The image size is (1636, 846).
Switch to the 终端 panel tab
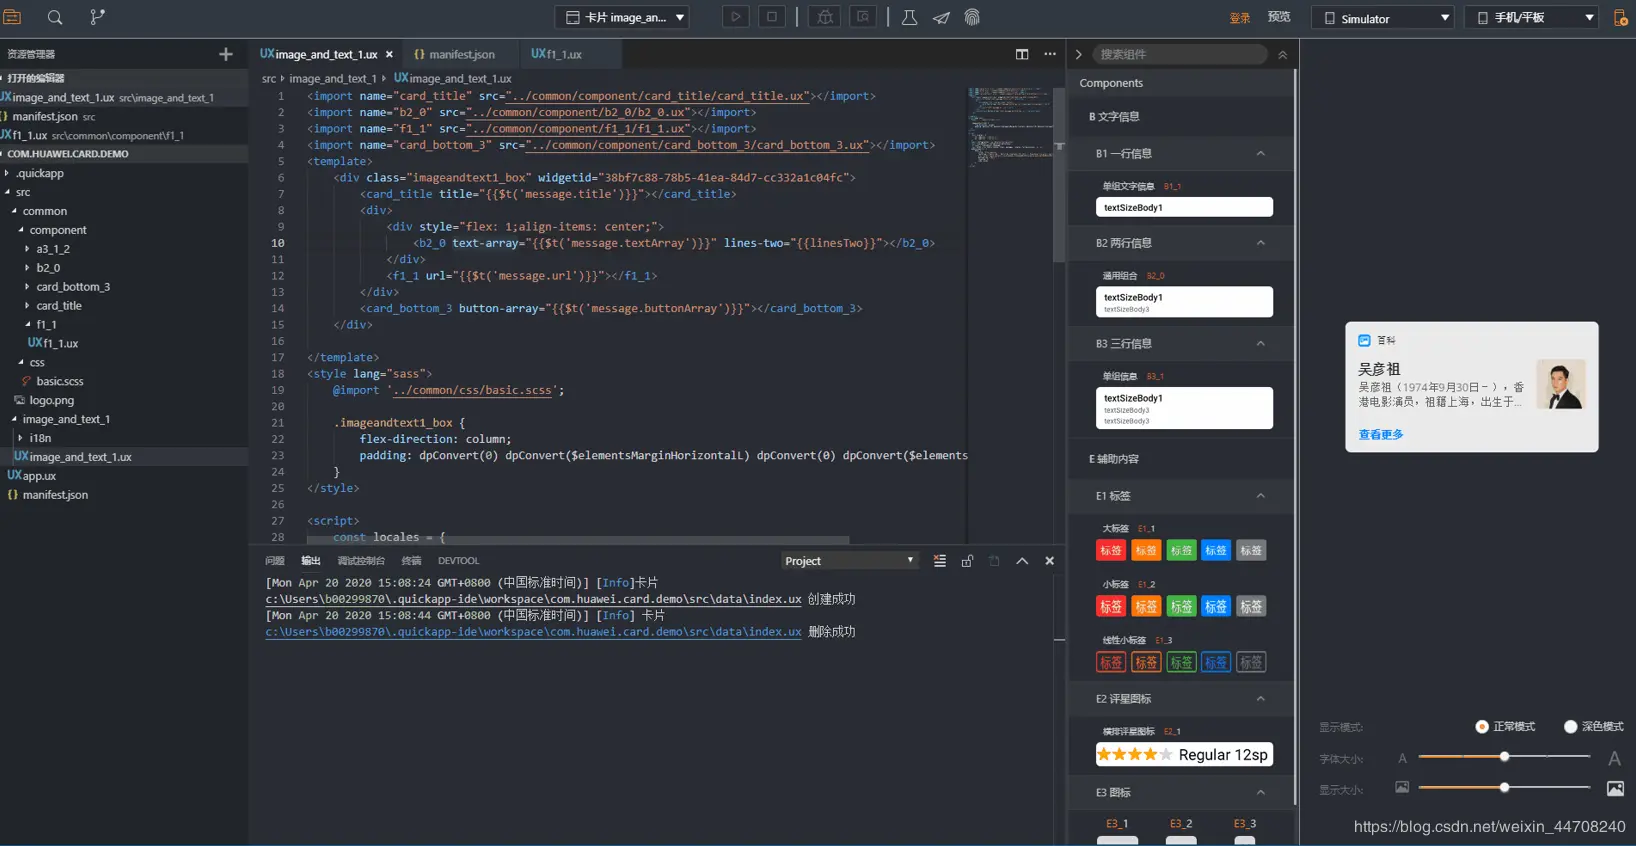click(x=411, y=561)
